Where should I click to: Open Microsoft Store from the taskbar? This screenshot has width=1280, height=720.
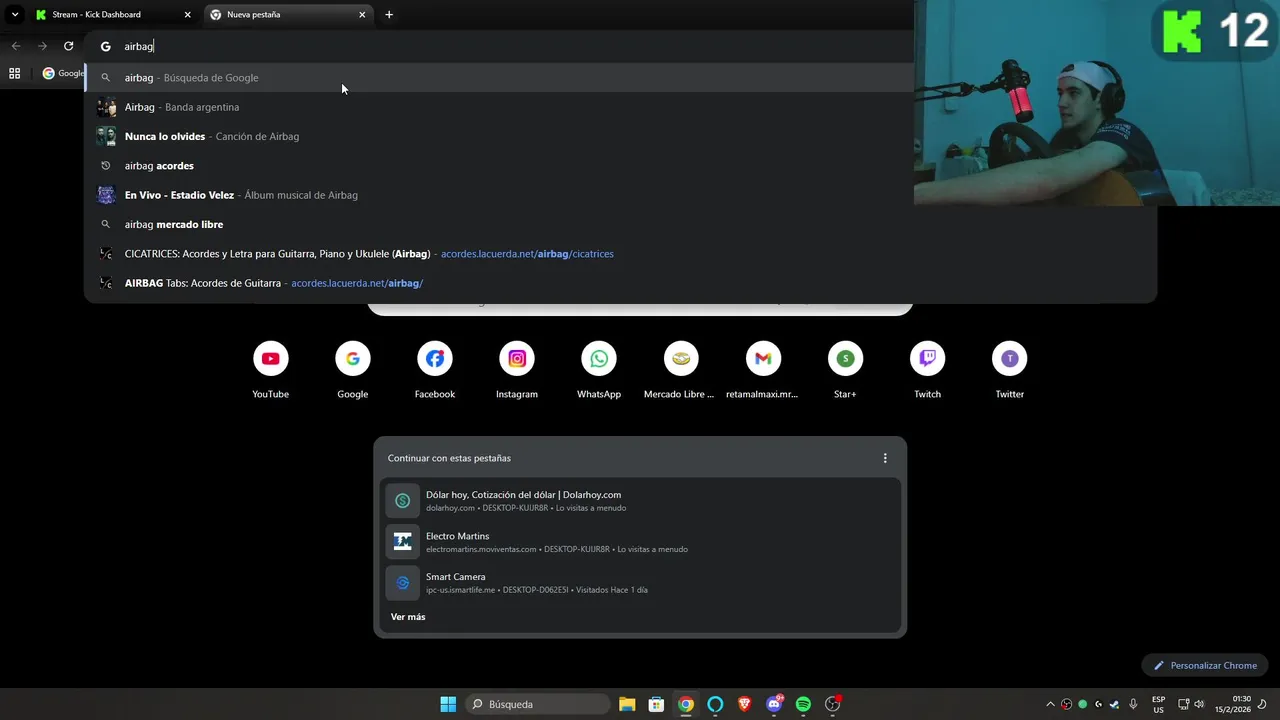656,704
